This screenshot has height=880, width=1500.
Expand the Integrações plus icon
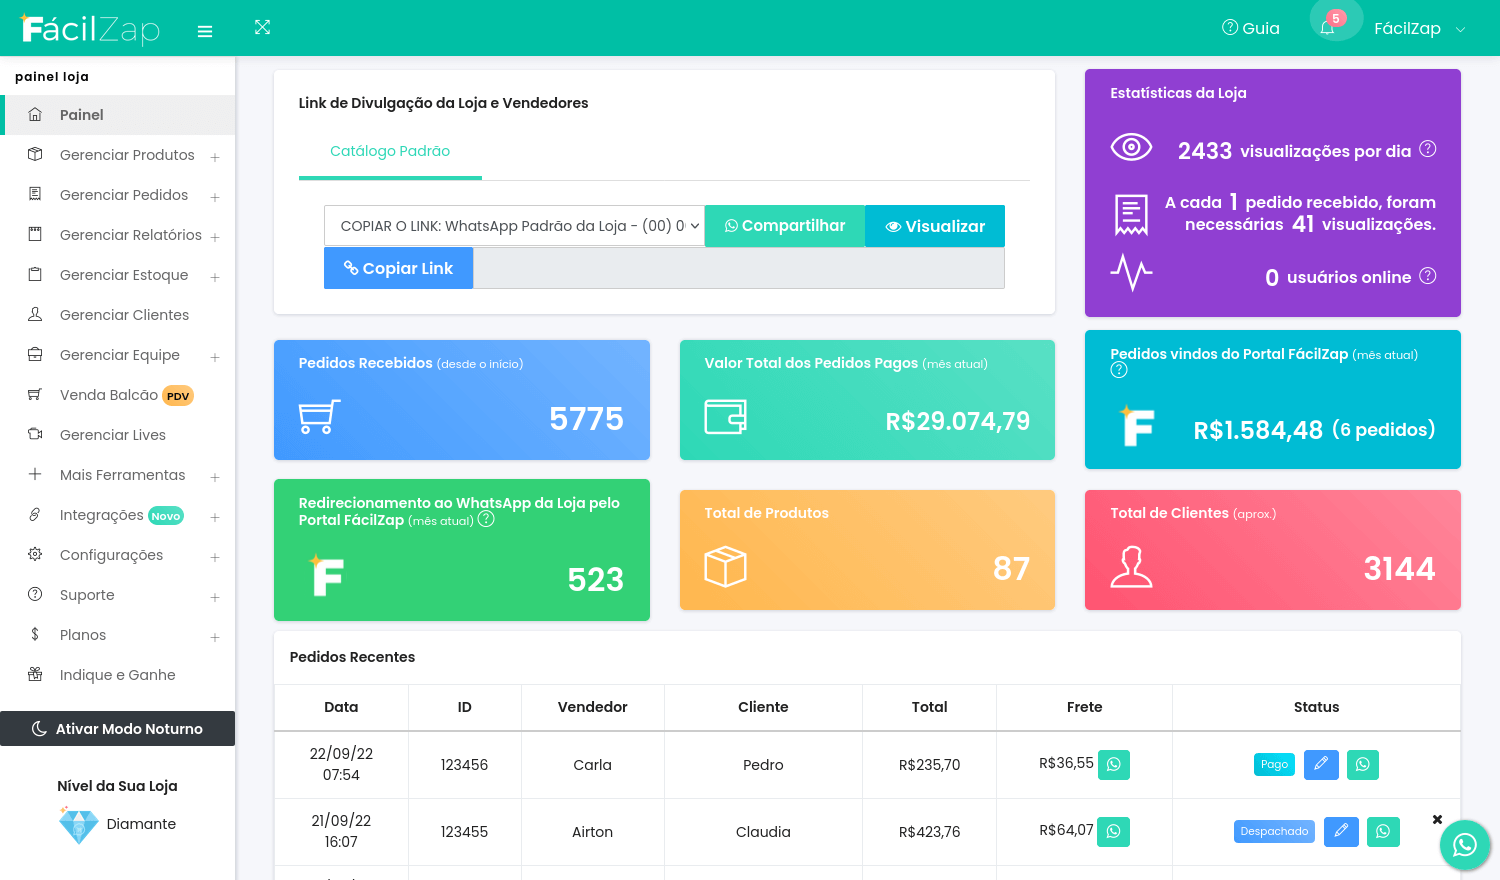click(x=215, y=517)
